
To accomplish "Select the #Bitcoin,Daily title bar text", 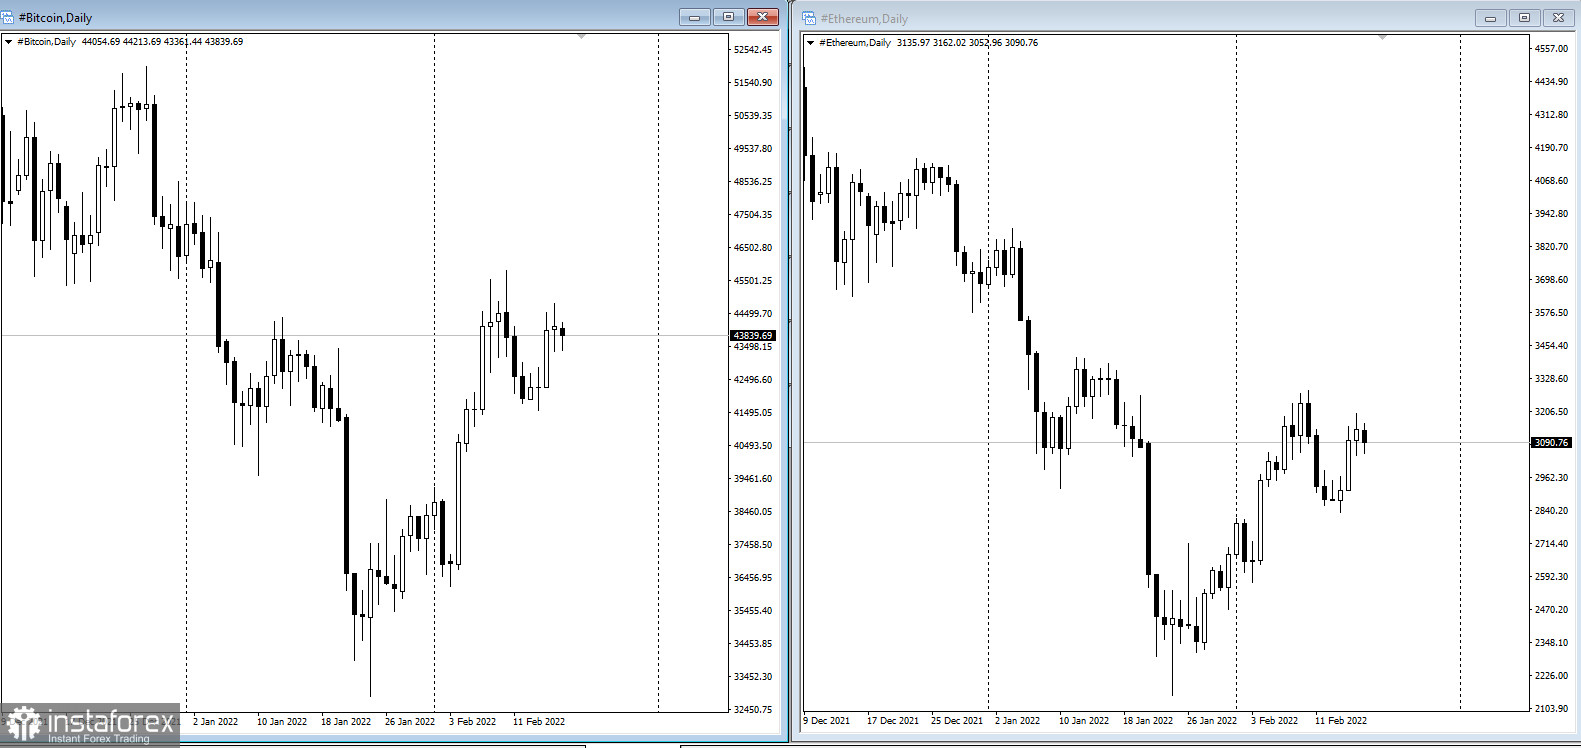I will 55,18.
